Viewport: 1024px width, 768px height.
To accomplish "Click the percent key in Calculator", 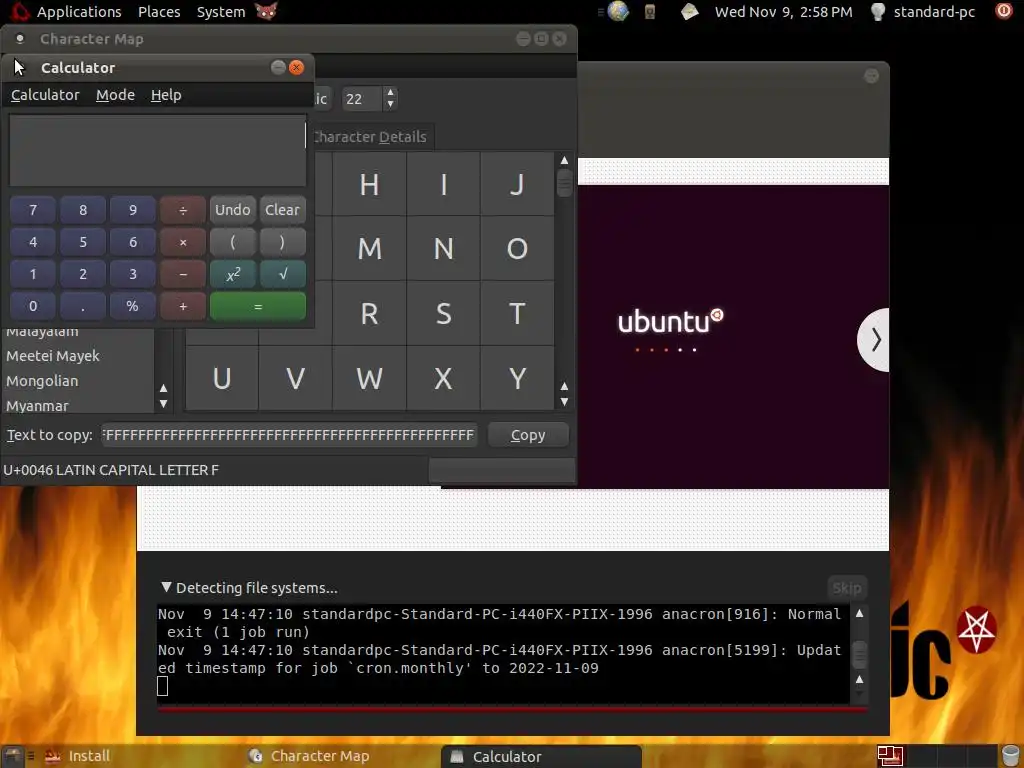I will (x=133, y=306).
